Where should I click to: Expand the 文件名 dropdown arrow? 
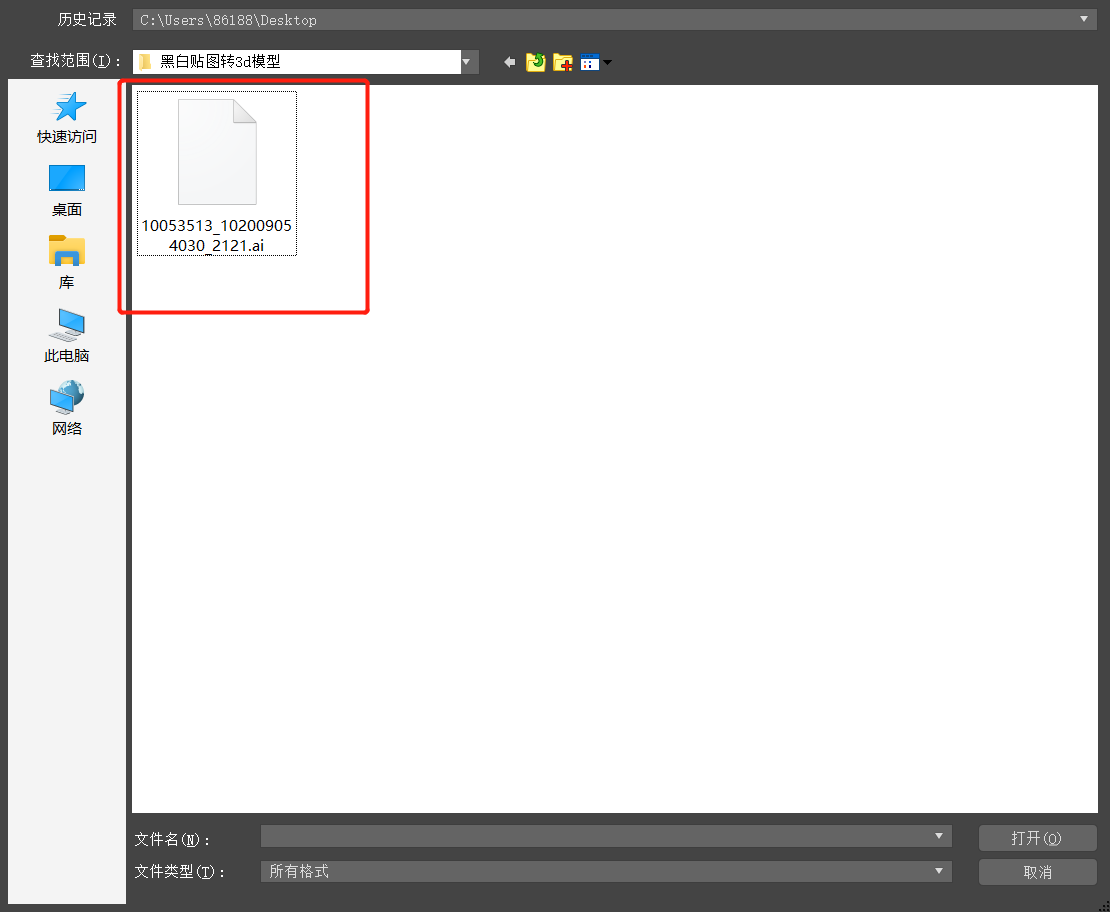click(938, 836)
